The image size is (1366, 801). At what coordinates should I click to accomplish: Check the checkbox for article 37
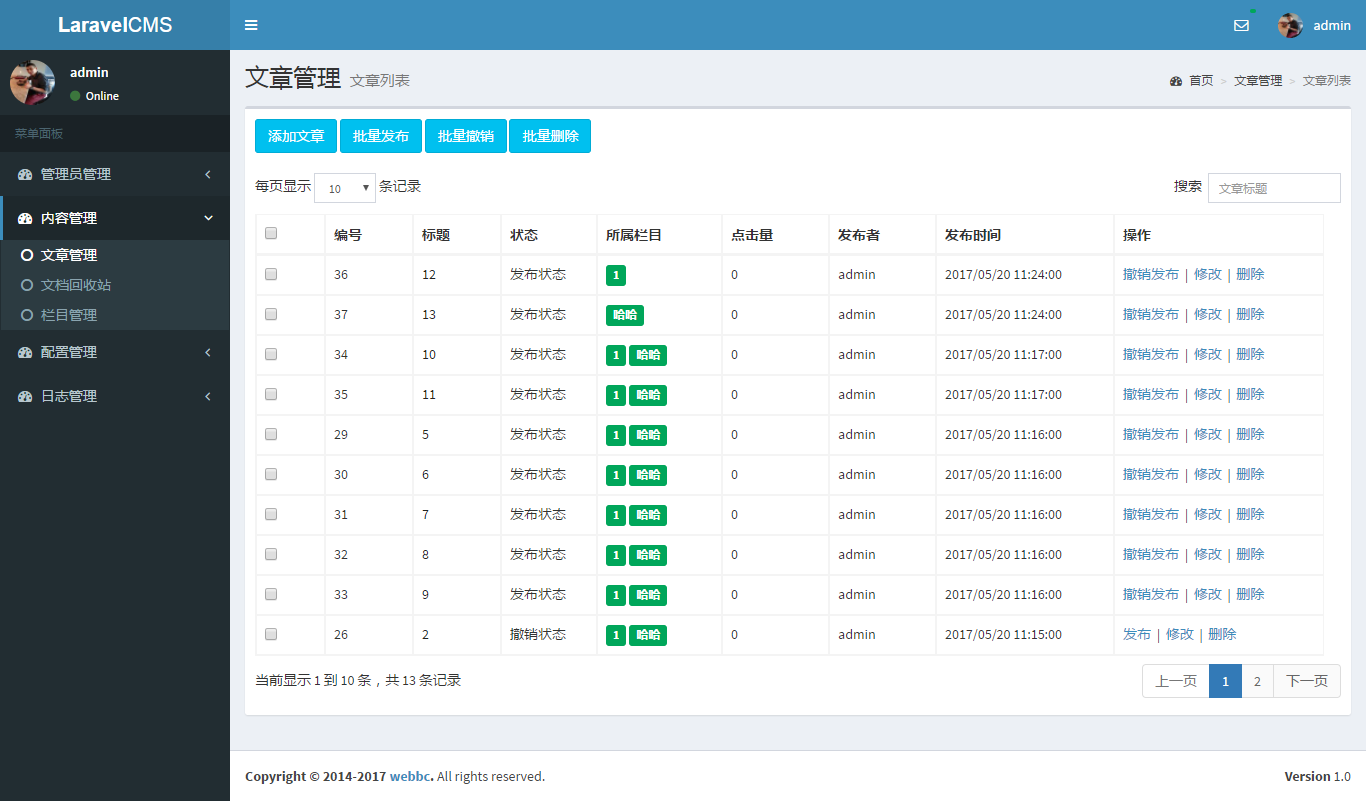271,314
